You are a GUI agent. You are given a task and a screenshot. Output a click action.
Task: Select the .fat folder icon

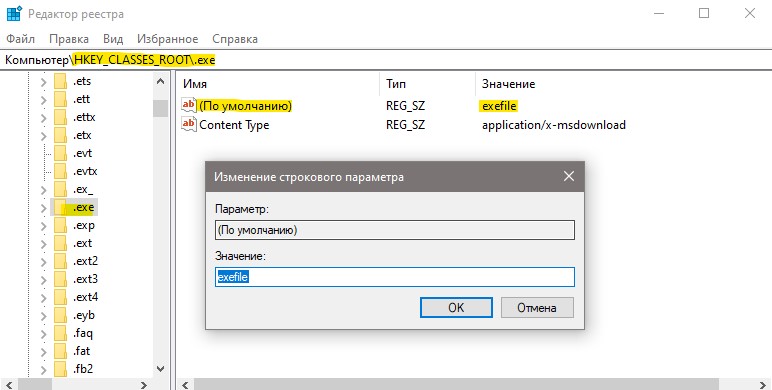(x=60, y=351)
